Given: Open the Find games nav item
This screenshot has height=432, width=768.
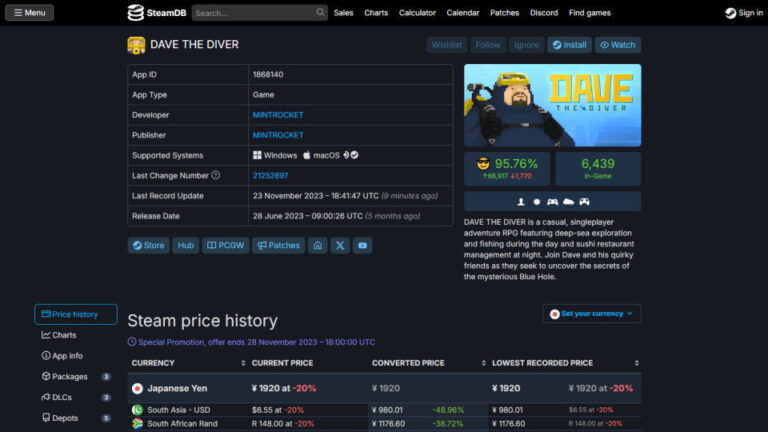Looking at the screenshot, I should (x=589, y=13).
